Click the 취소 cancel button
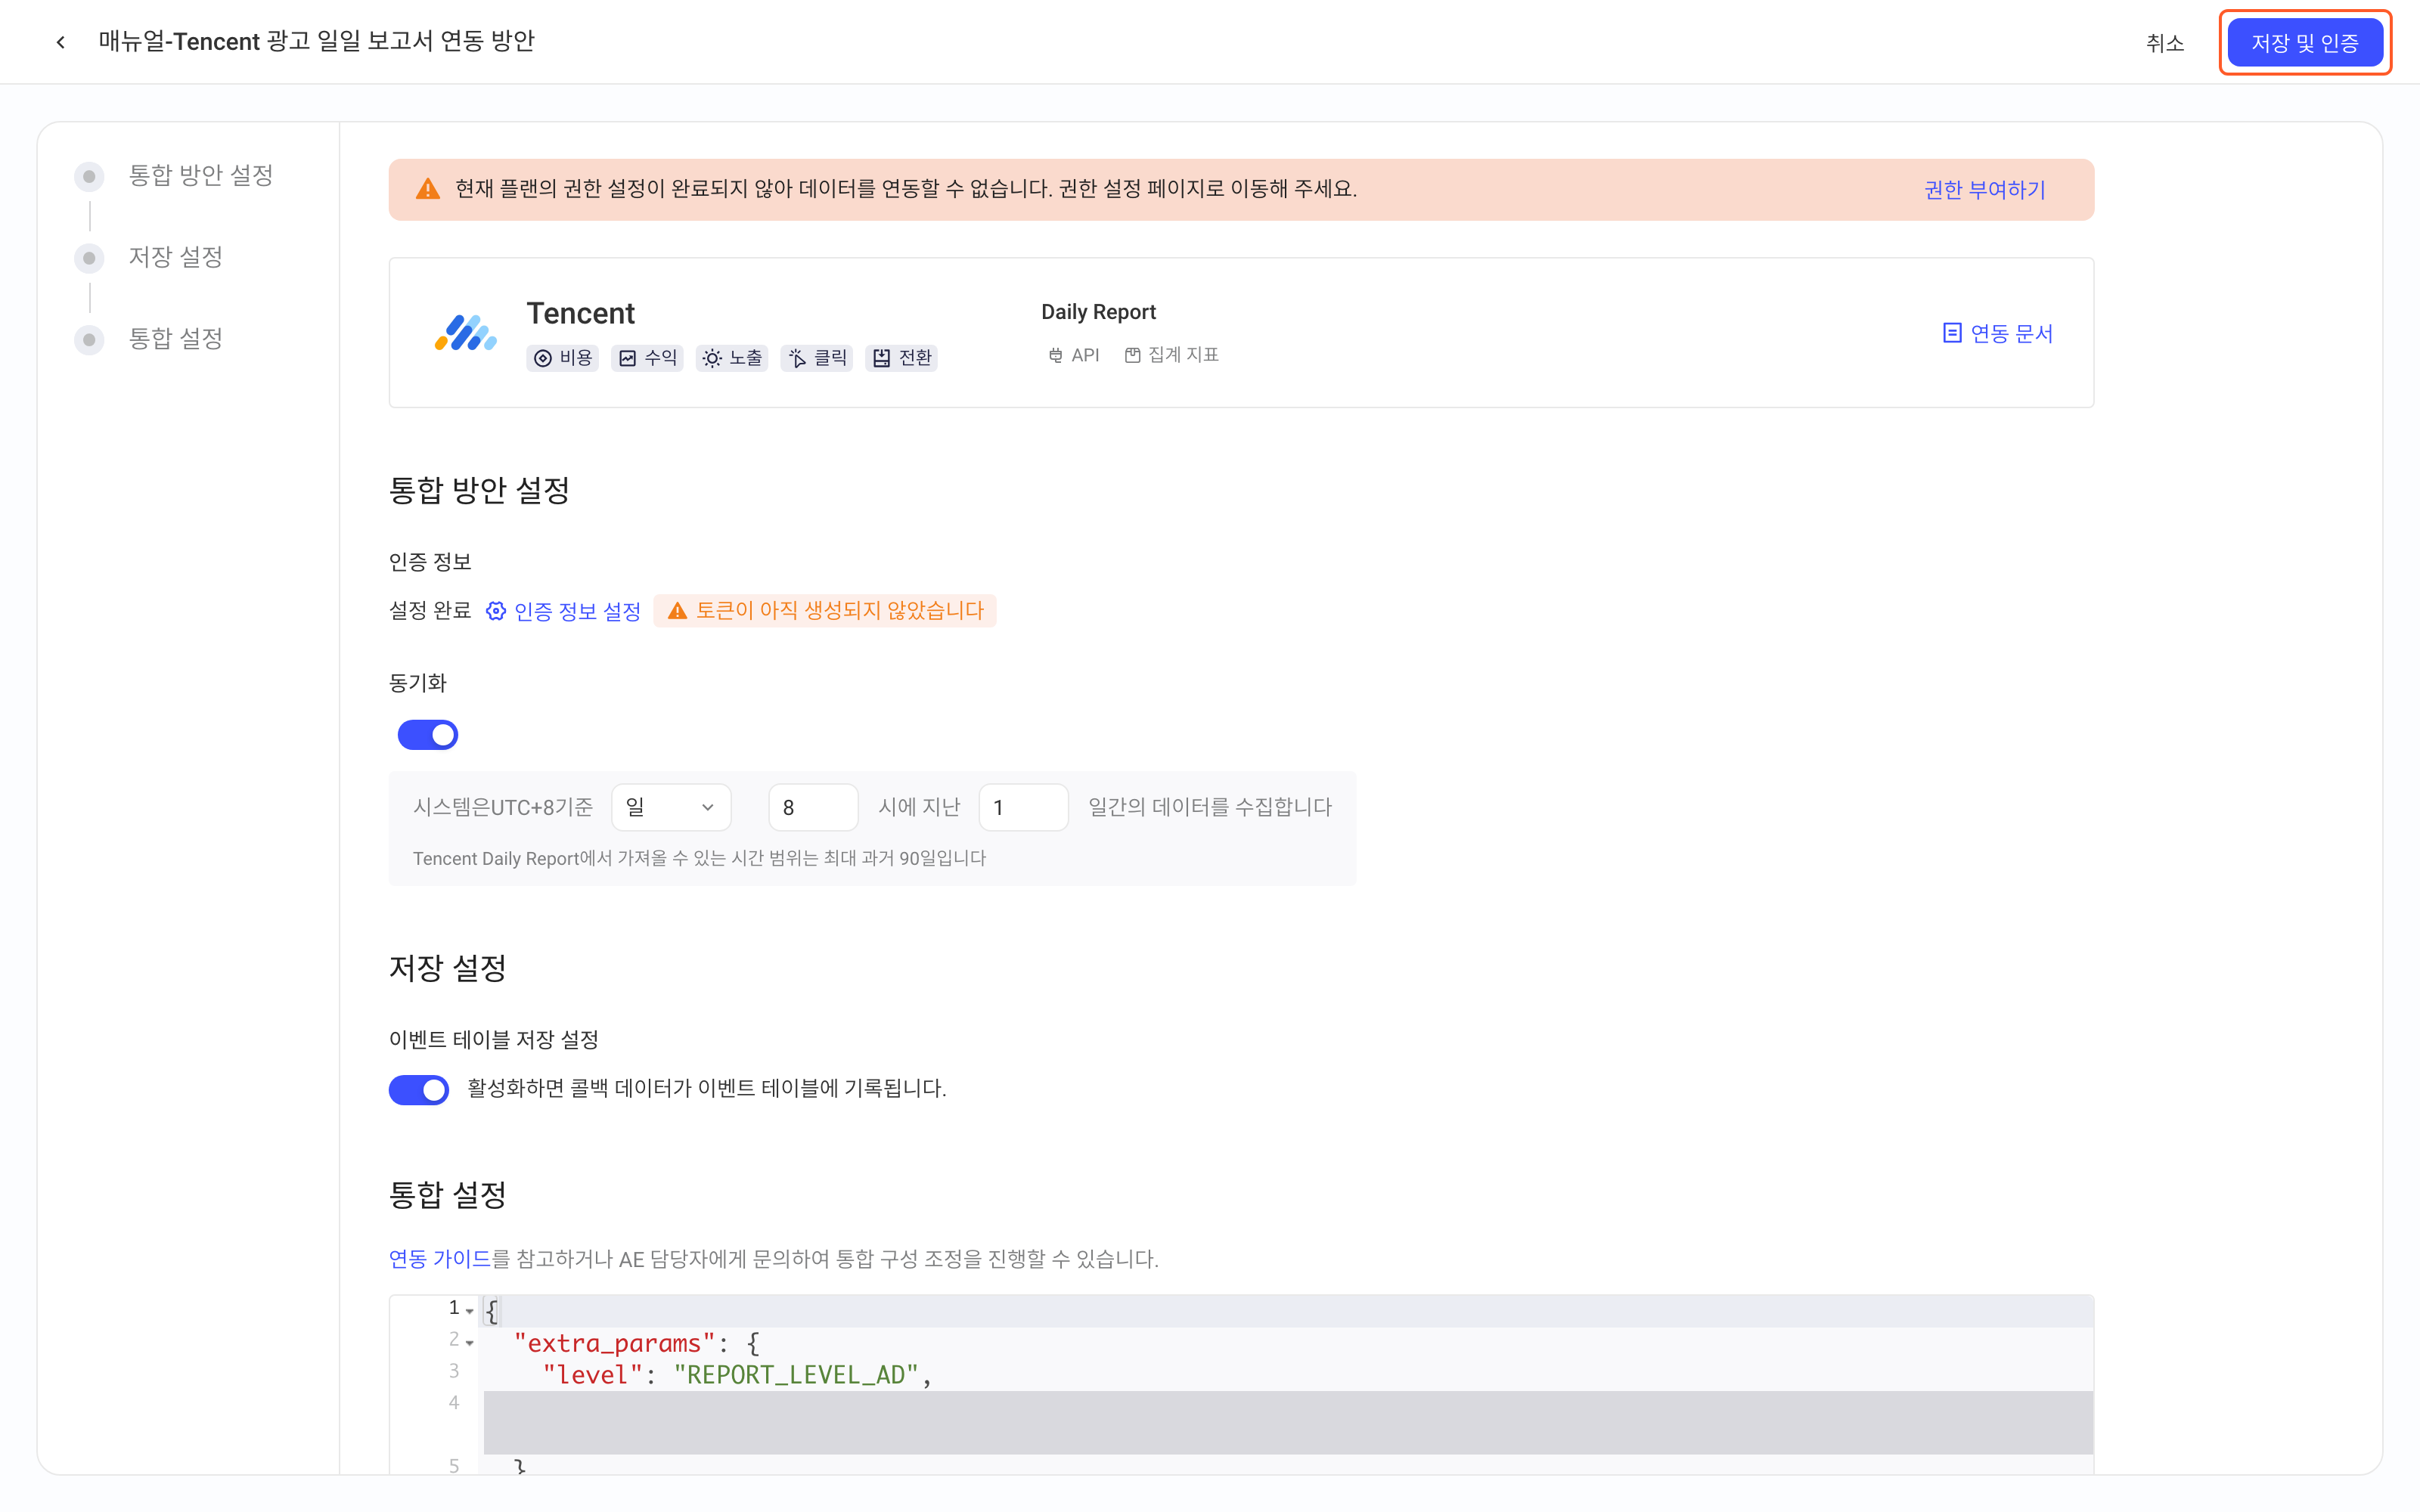This screenshot has height=1512, width=2420. [x=2165, y=43]
